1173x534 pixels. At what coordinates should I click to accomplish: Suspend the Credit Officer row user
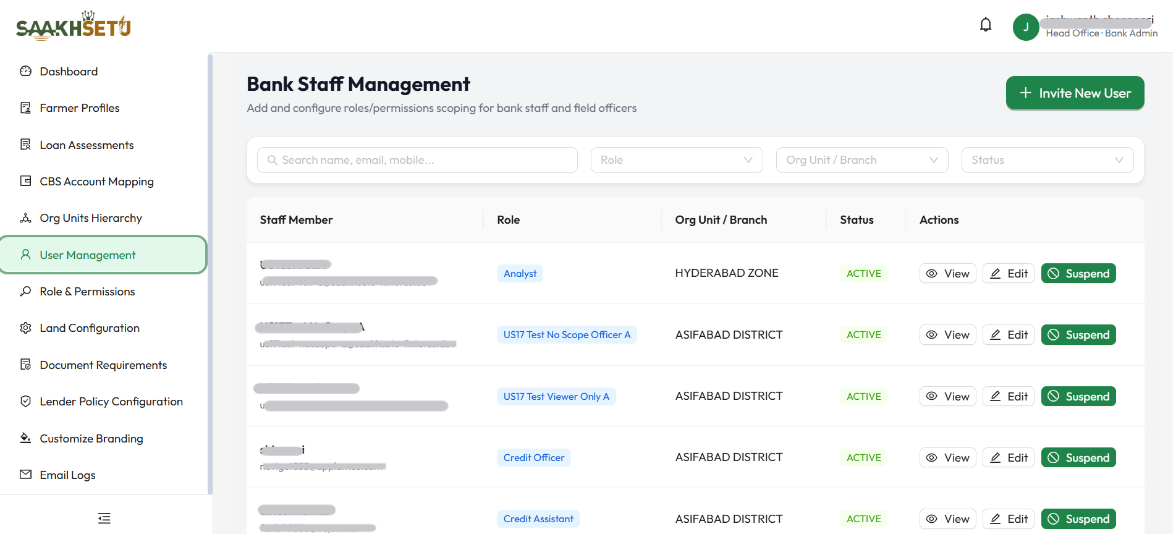click(x=1078, y=457)
